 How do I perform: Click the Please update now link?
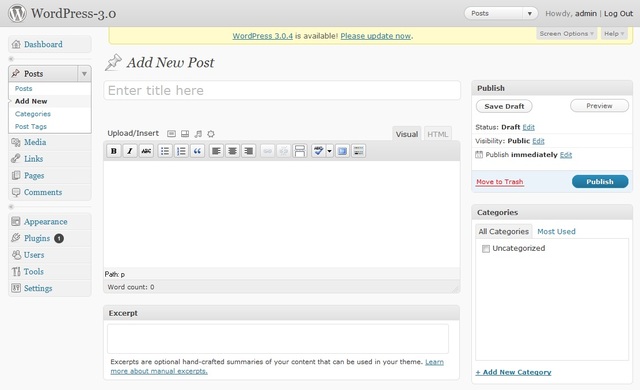tap(376, 36)
